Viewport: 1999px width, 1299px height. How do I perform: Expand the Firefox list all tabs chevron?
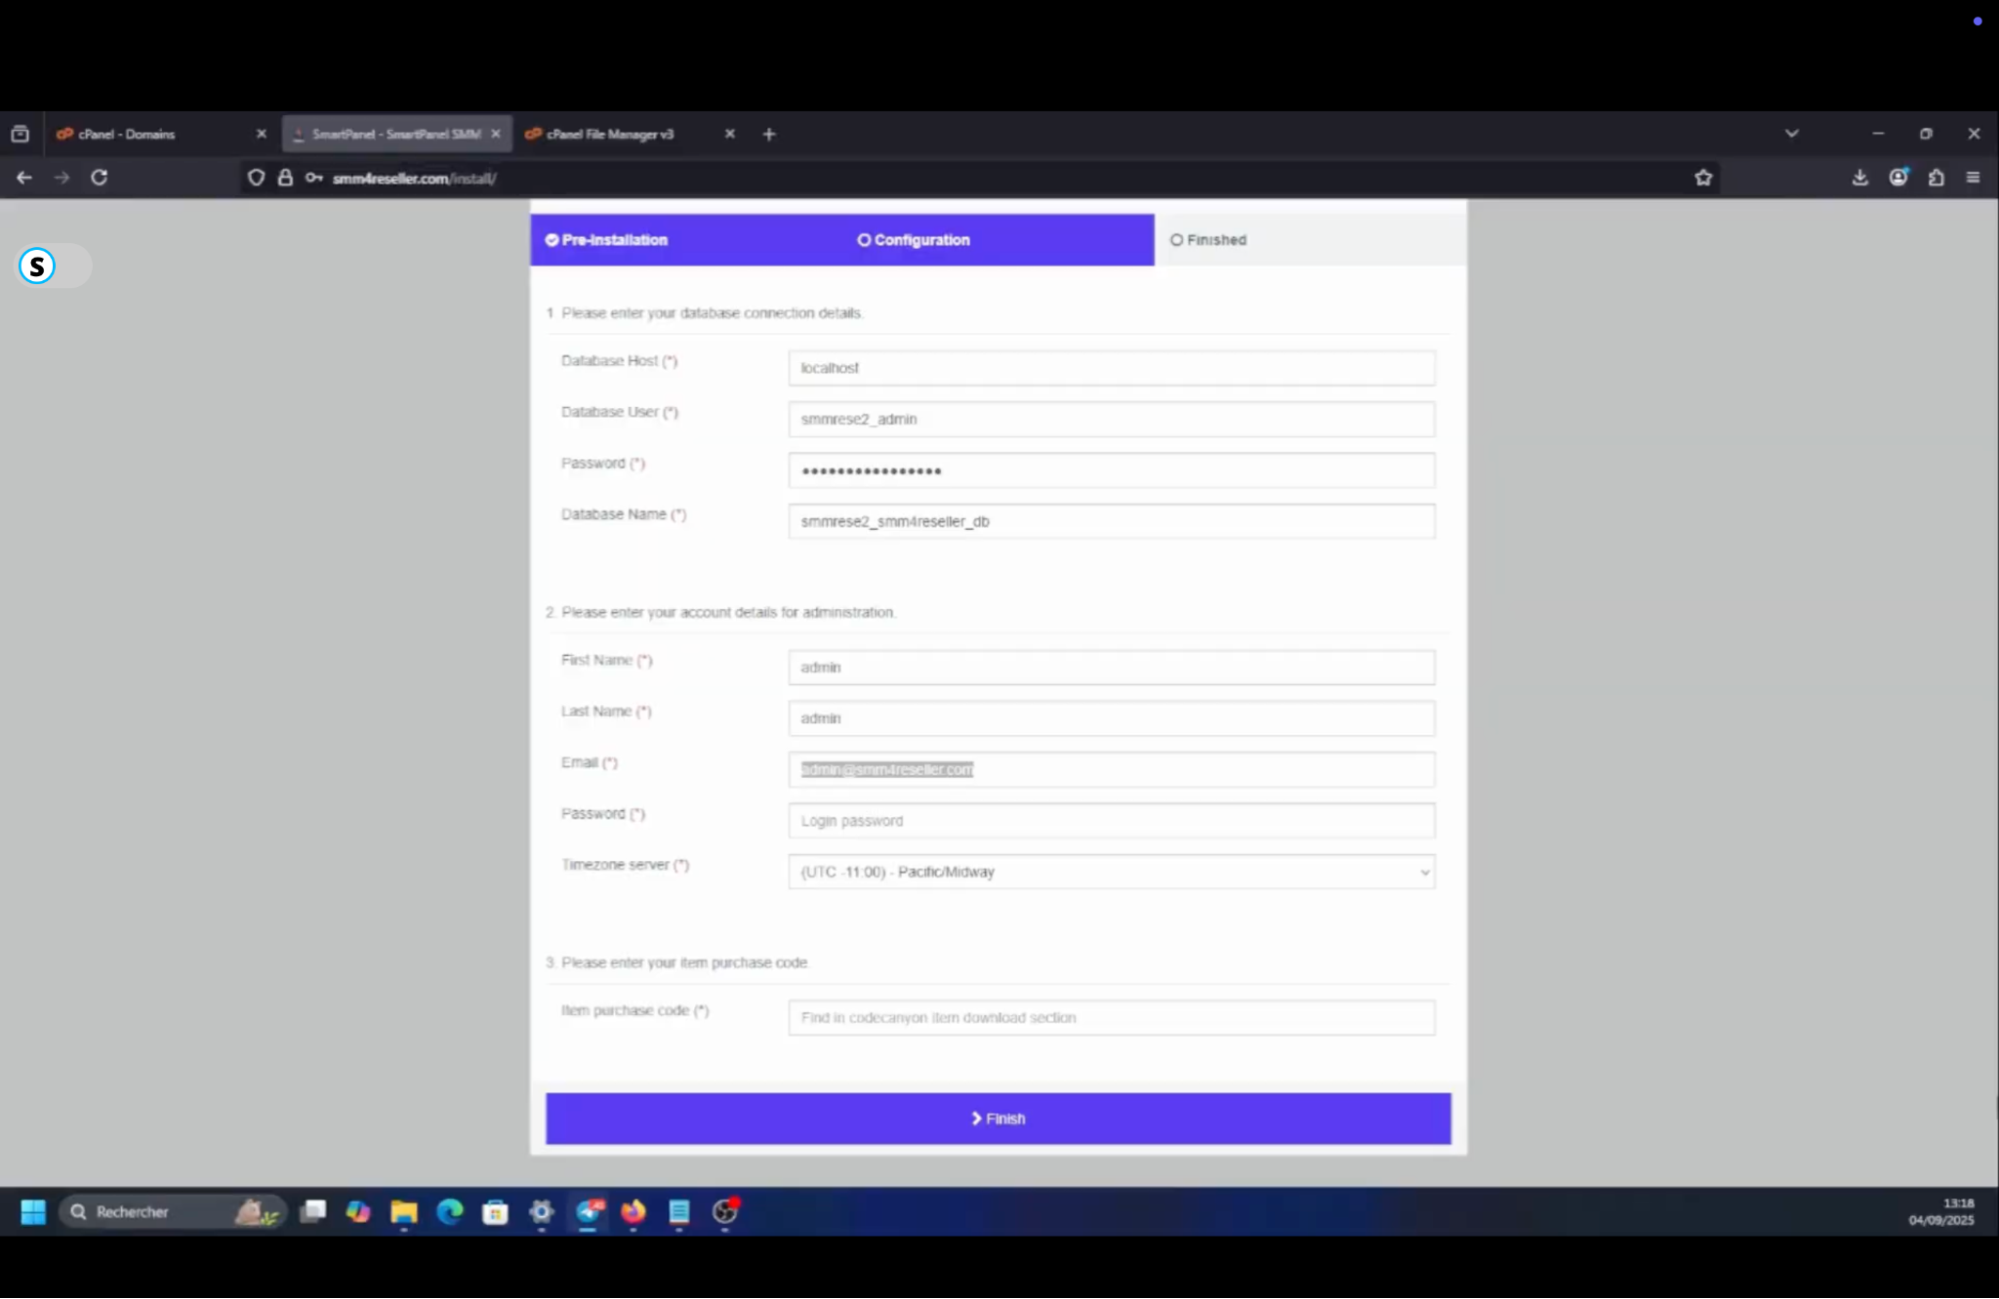pos(1791,133)
